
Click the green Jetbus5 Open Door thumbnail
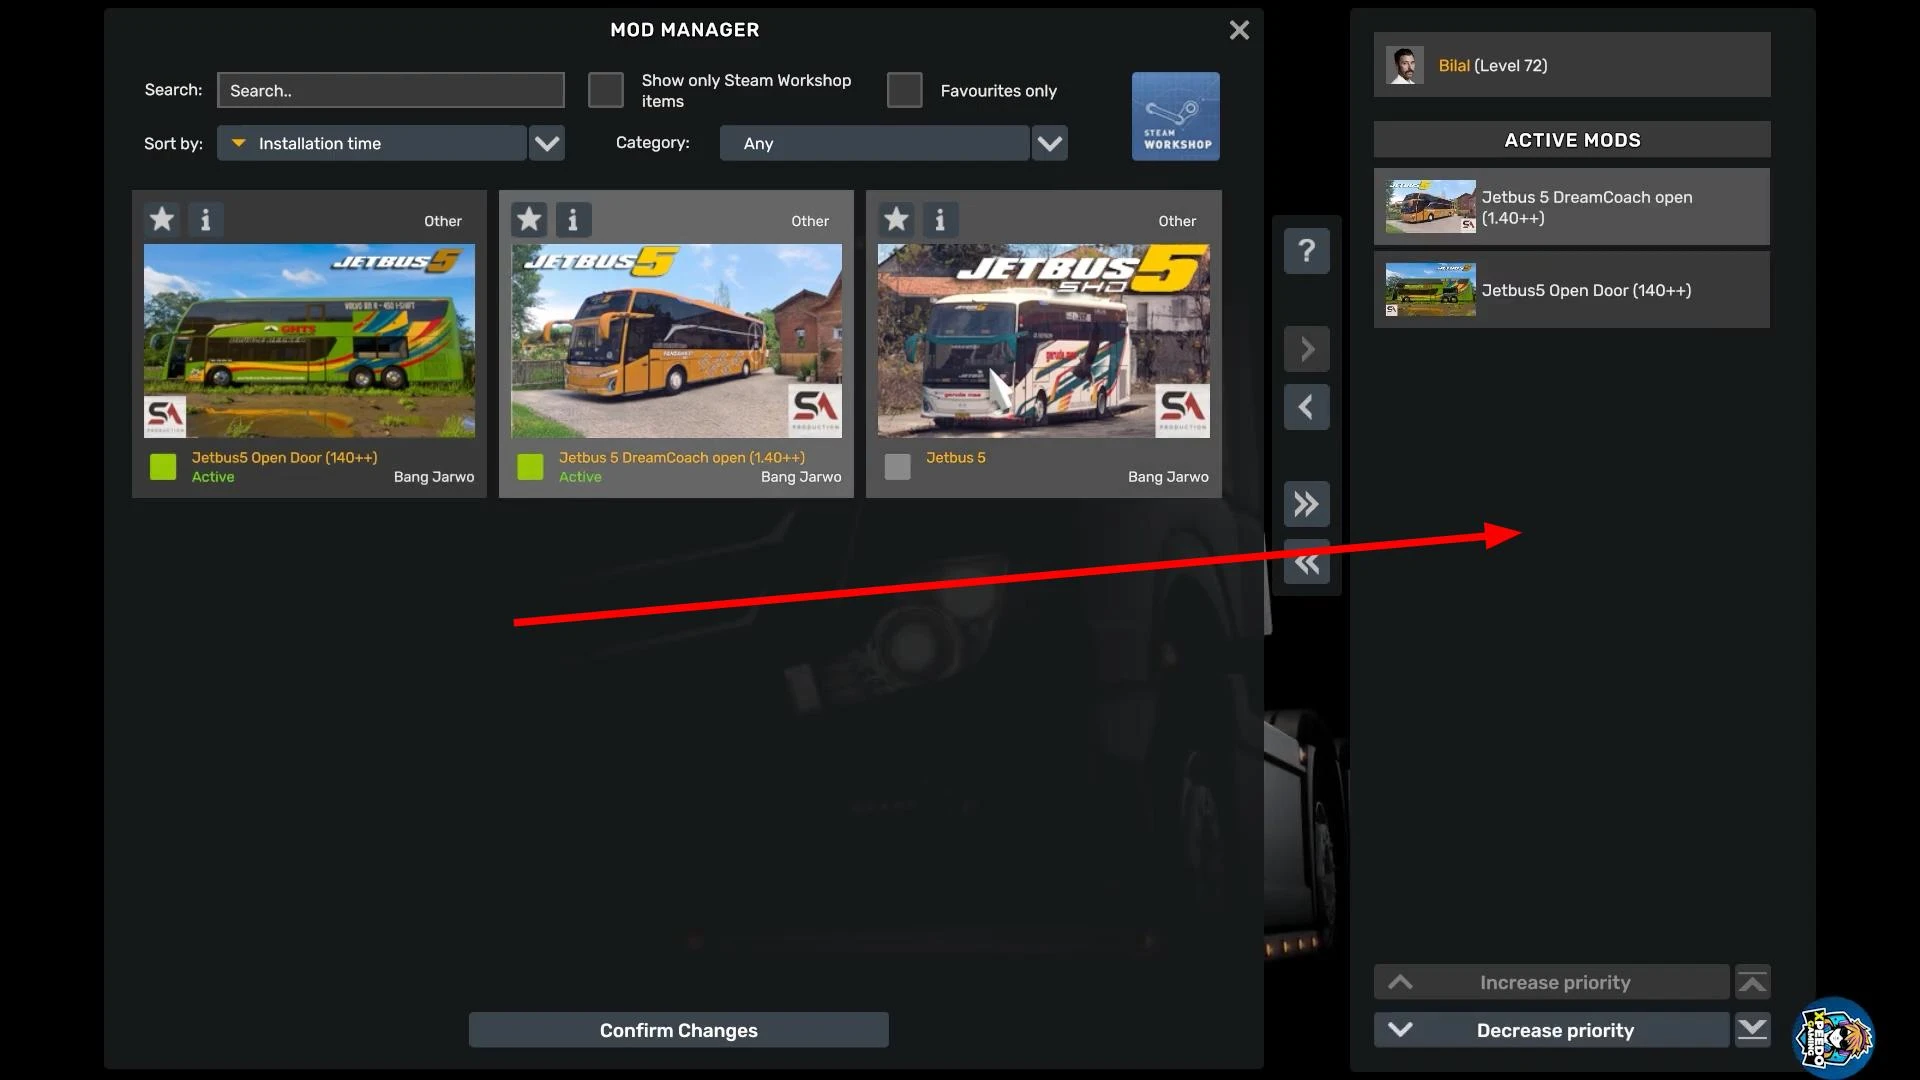[309, 341]
